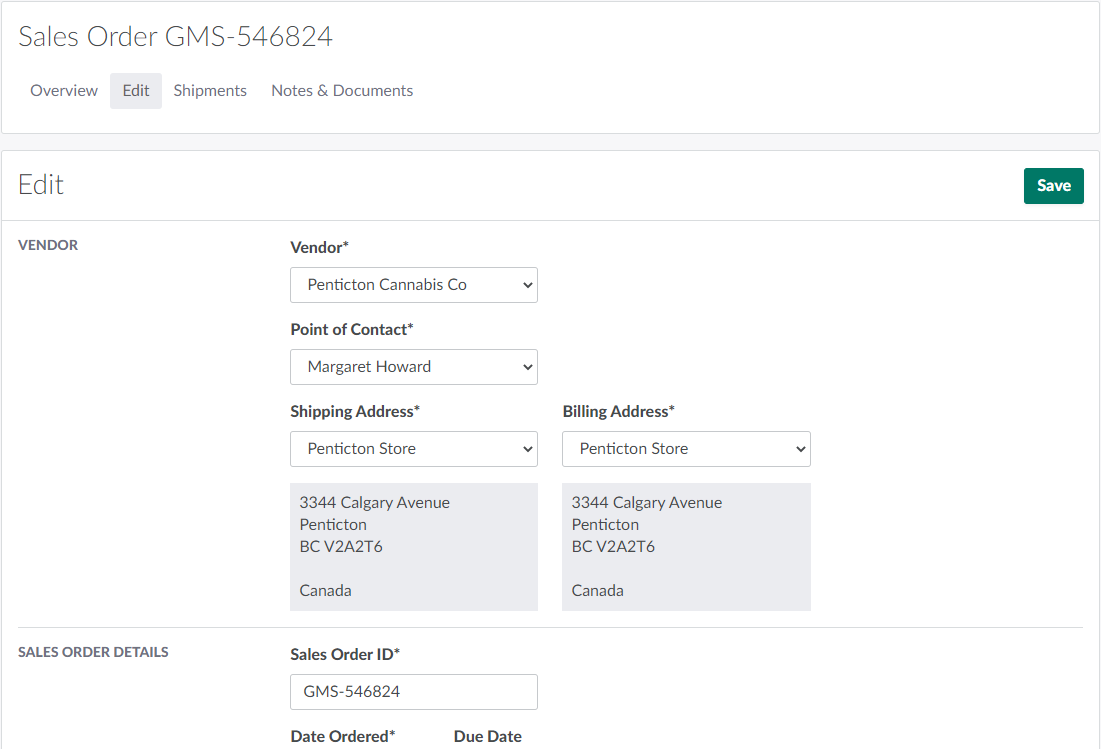The height and width of the screenshot is (749, 1101).
Task: Click the billing address details box
Action: 686,547
